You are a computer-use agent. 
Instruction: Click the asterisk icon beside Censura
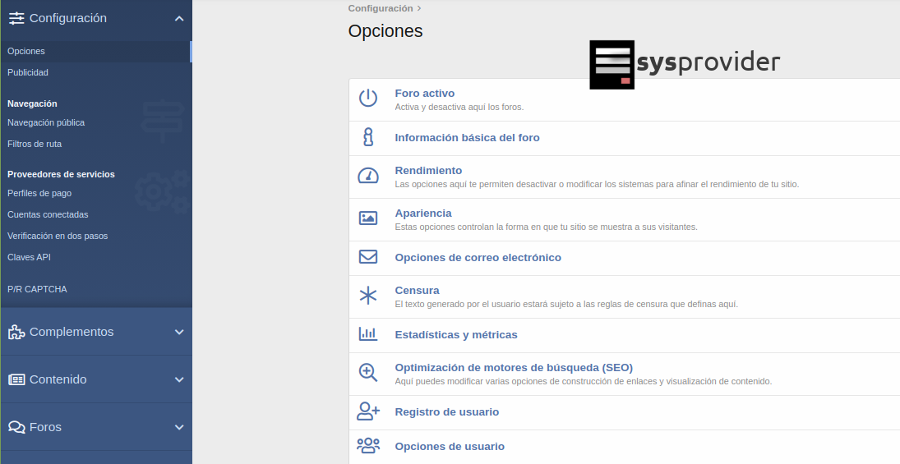[368, 296]
